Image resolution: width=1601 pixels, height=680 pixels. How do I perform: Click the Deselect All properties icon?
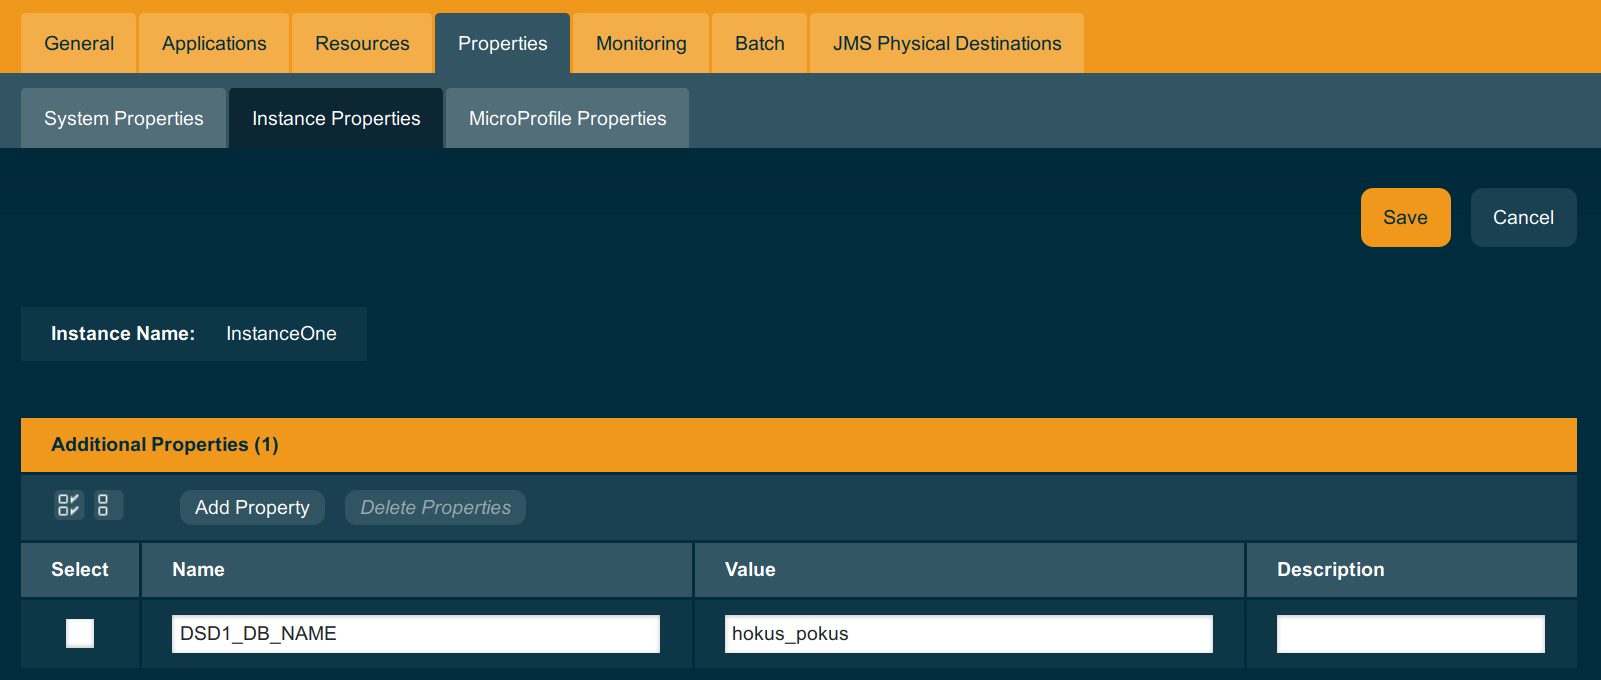tap(107, 505)
